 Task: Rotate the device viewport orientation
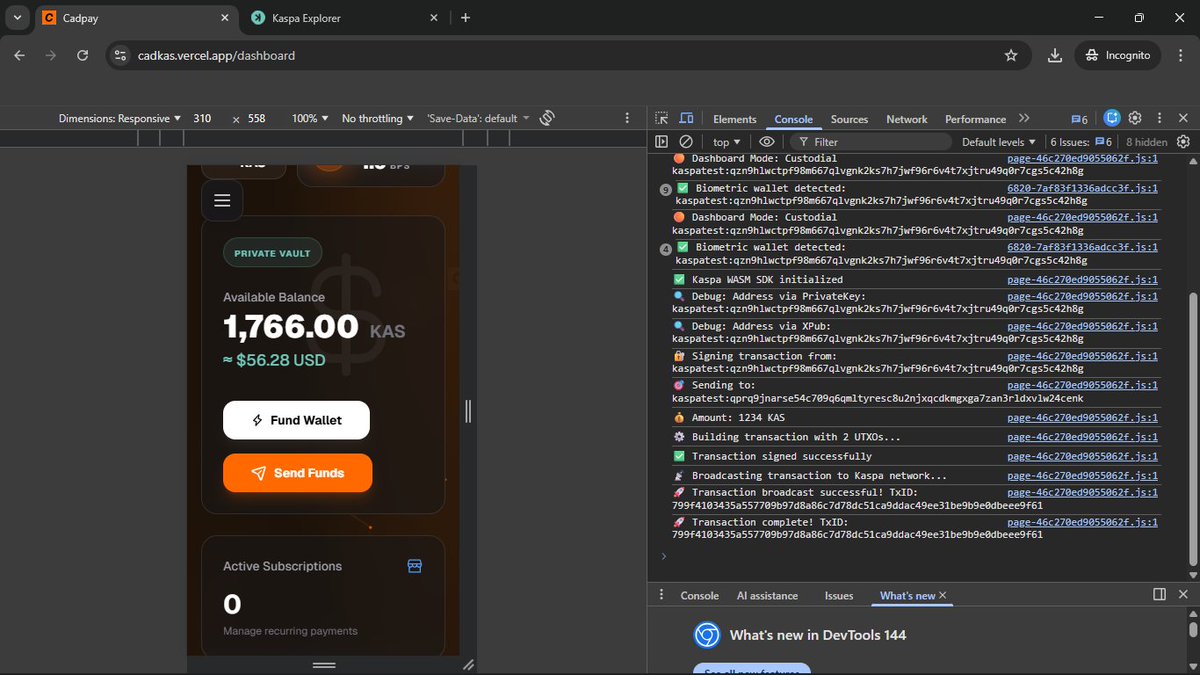[547, 118]
